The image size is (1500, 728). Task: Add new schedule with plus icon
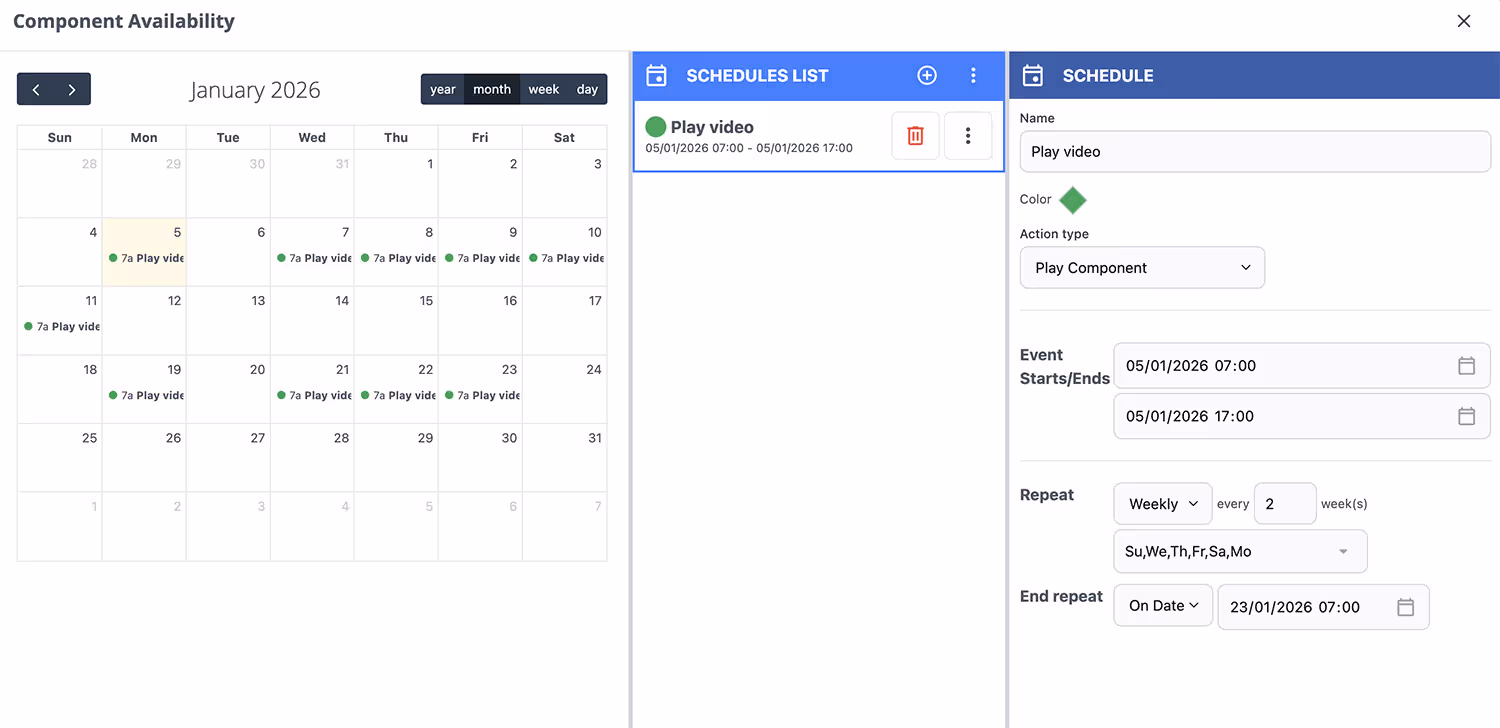927,75
